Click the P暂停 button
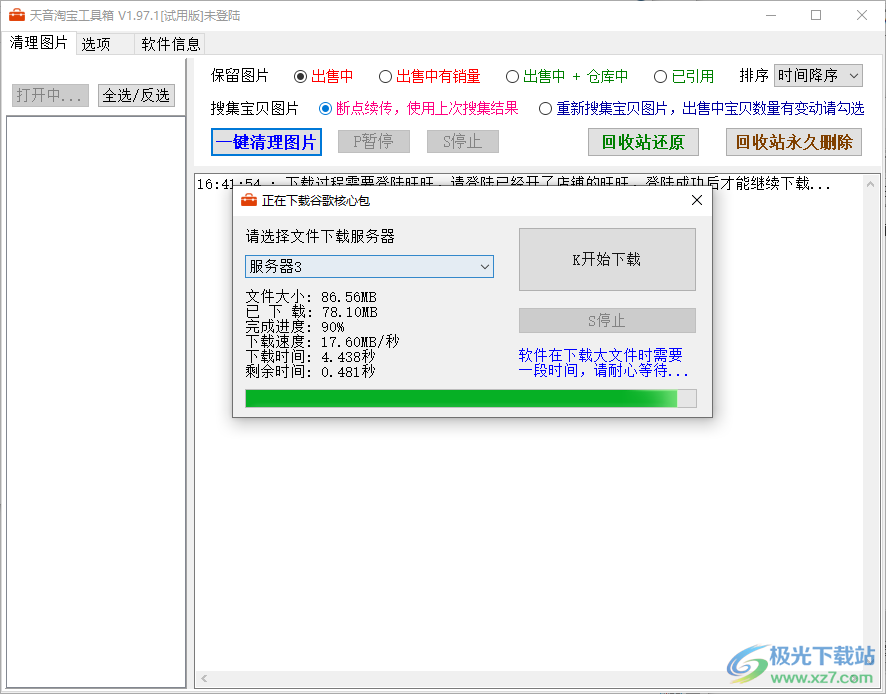Viewport: 886px width, 694px height. (373, 141)
